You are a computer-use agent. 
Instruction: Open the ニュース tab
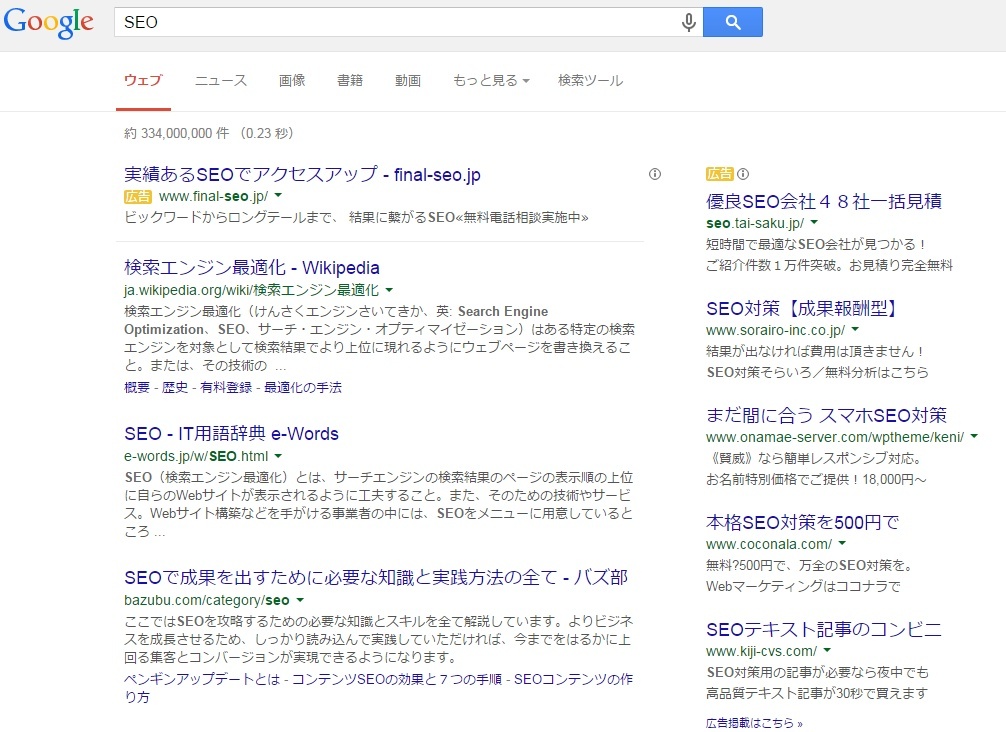(220, 81)
